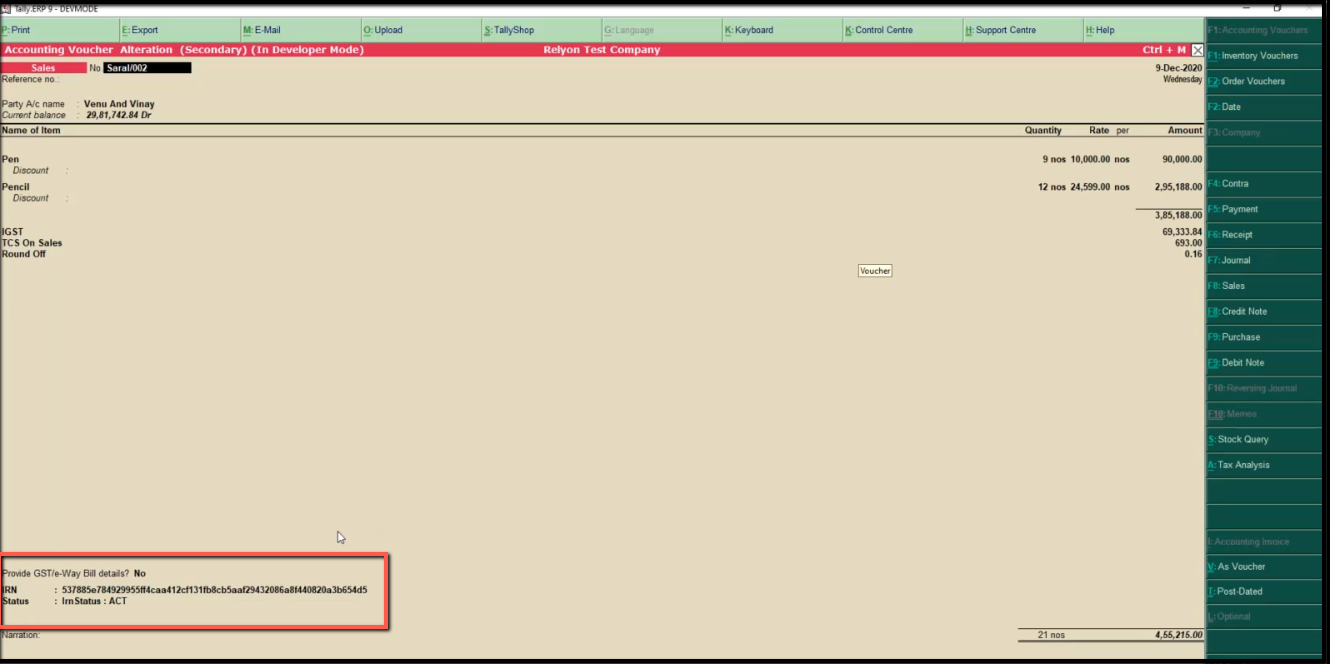Viewport: 1330px width, 664px height.
Task: Switch to As Voucher mode
Action: [1264, 567]
